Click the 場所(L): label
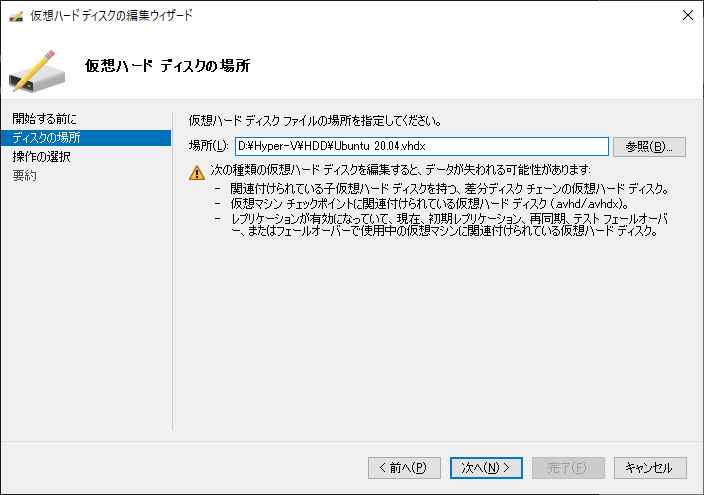This screenshot has height=495, width=704. [x=208, y=146]
